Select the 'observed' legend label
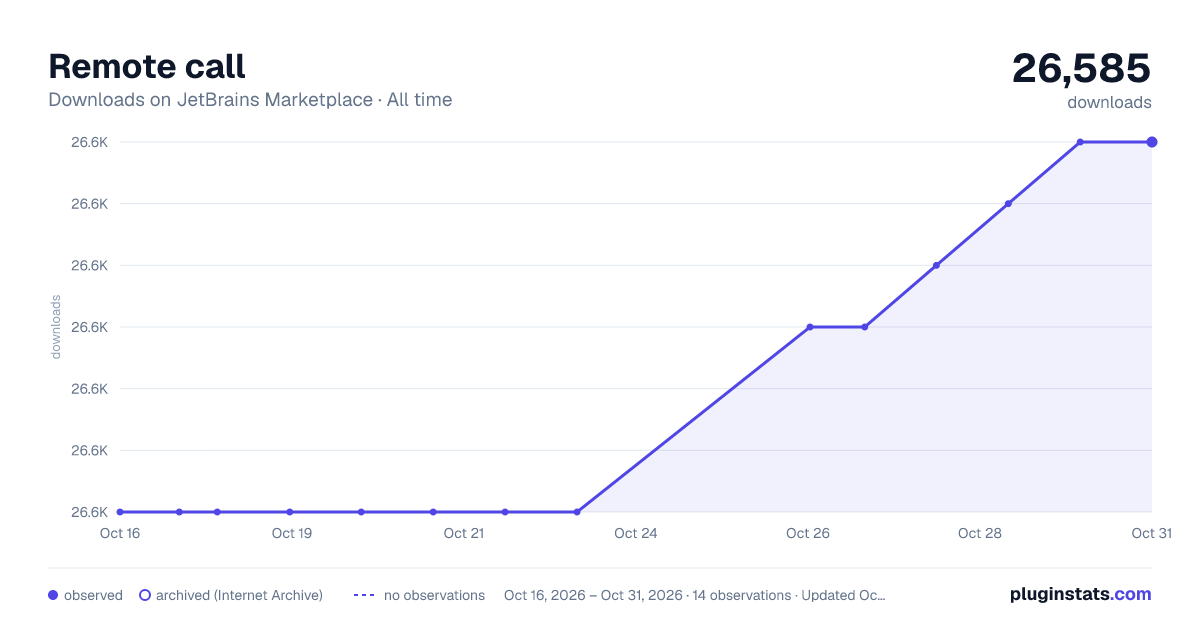Image resolution: width=1200 pixels, height=630 pixels. (x=93, y=595)
